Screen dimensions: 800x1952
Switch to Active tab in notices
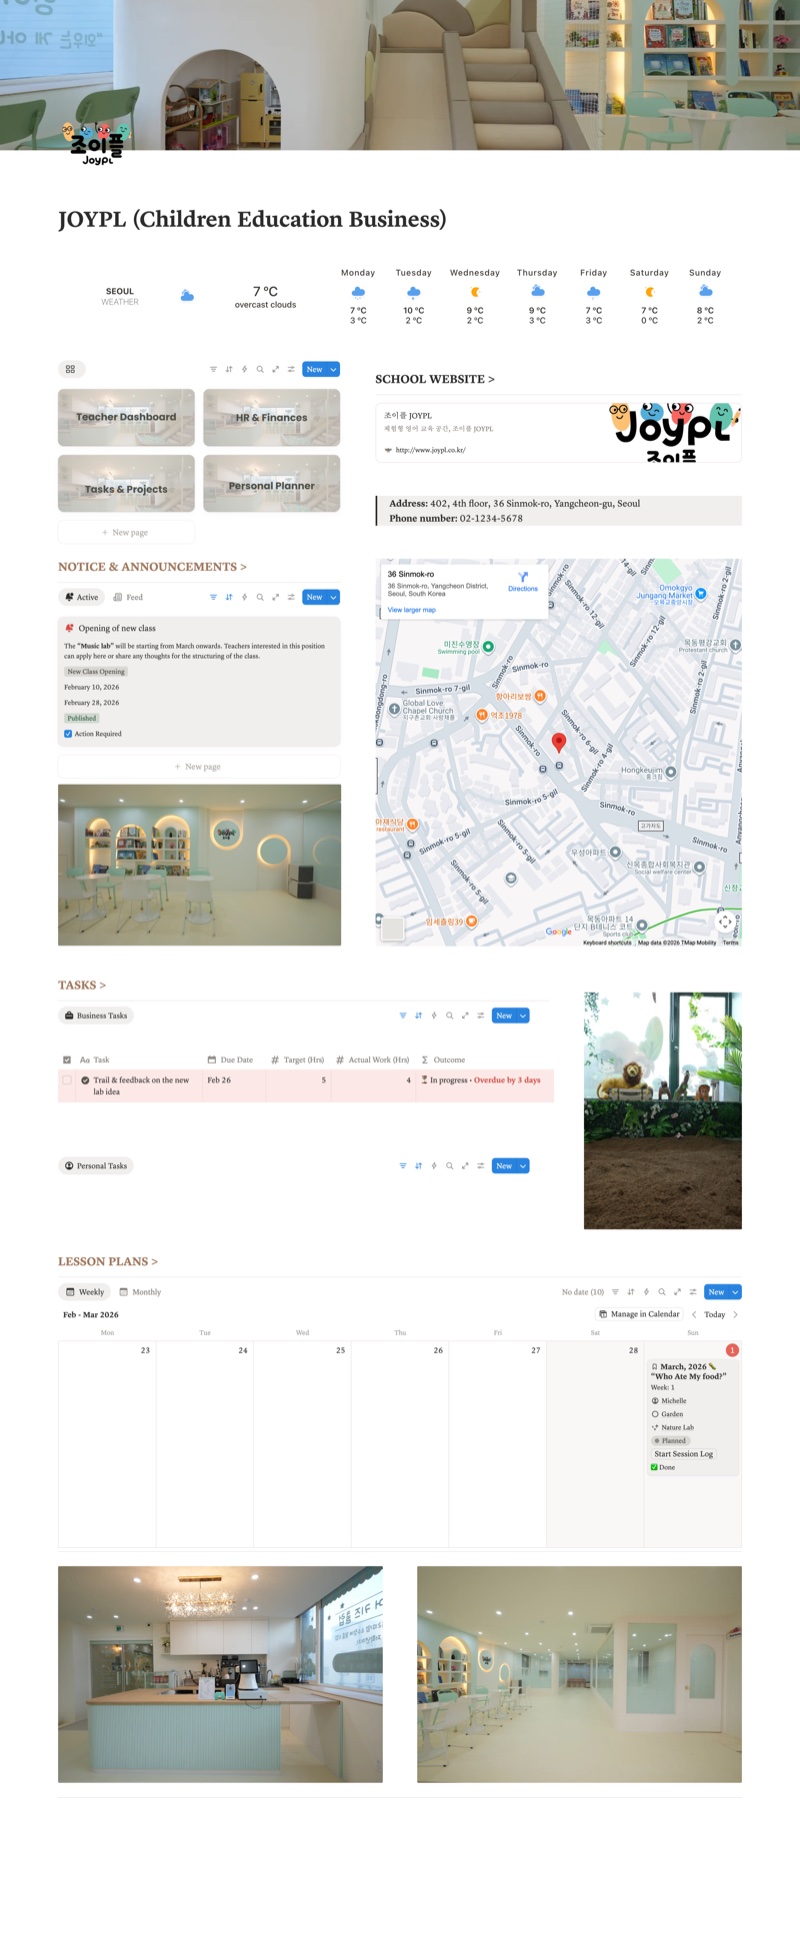(82, 597)
